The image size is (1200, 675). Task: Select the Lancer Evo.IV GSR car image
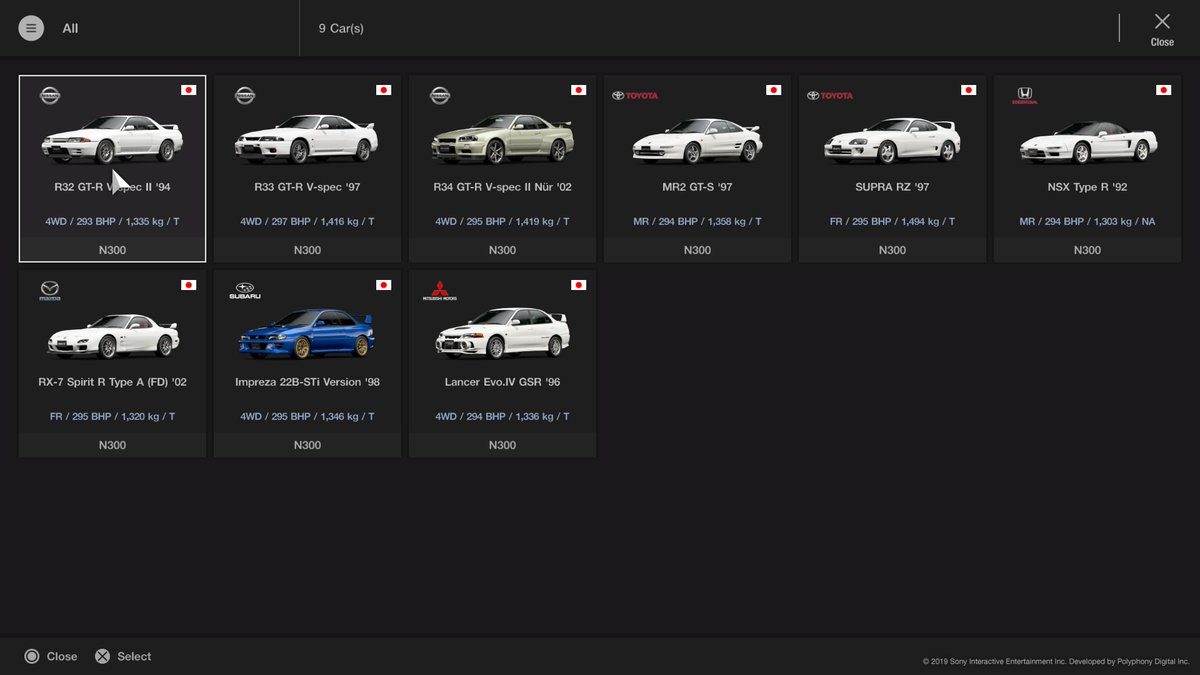[502, 334]
